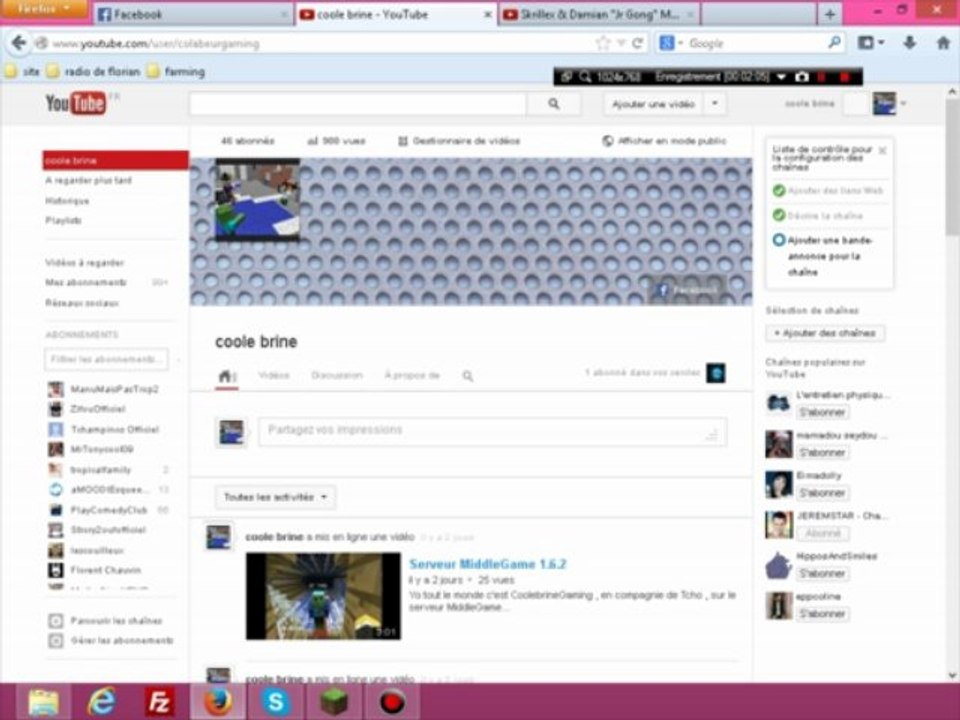Click the Facebook link on channel banner

[686, 290]
